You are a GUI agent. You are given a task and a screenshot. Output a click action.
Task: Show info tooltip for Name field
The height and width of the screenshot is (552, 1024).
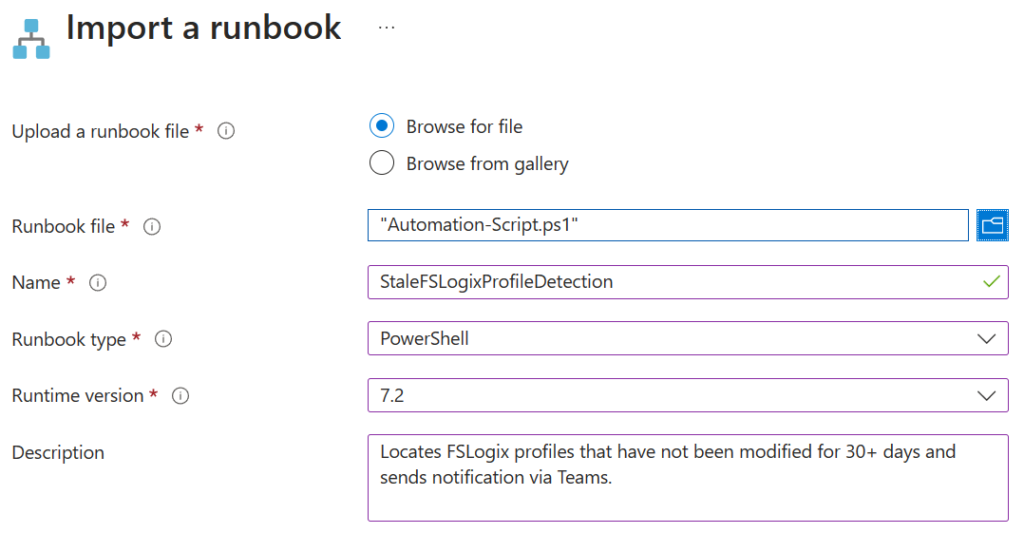(x=98, y=283)
